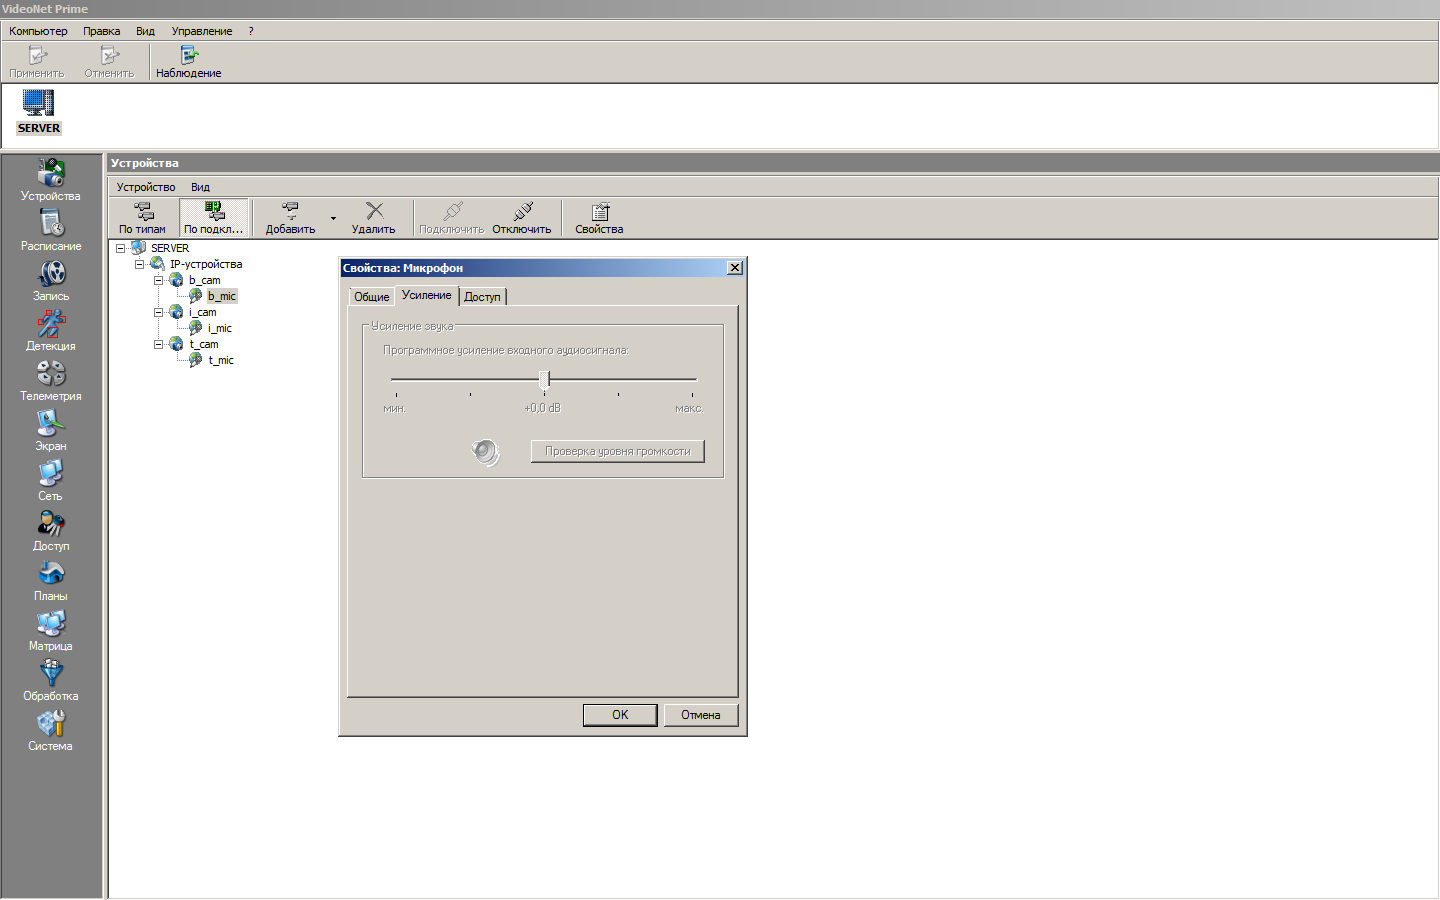Open the Расписание schedule section
The height and width of the screenshot is (900, 1440).
[x=50, y=230]
